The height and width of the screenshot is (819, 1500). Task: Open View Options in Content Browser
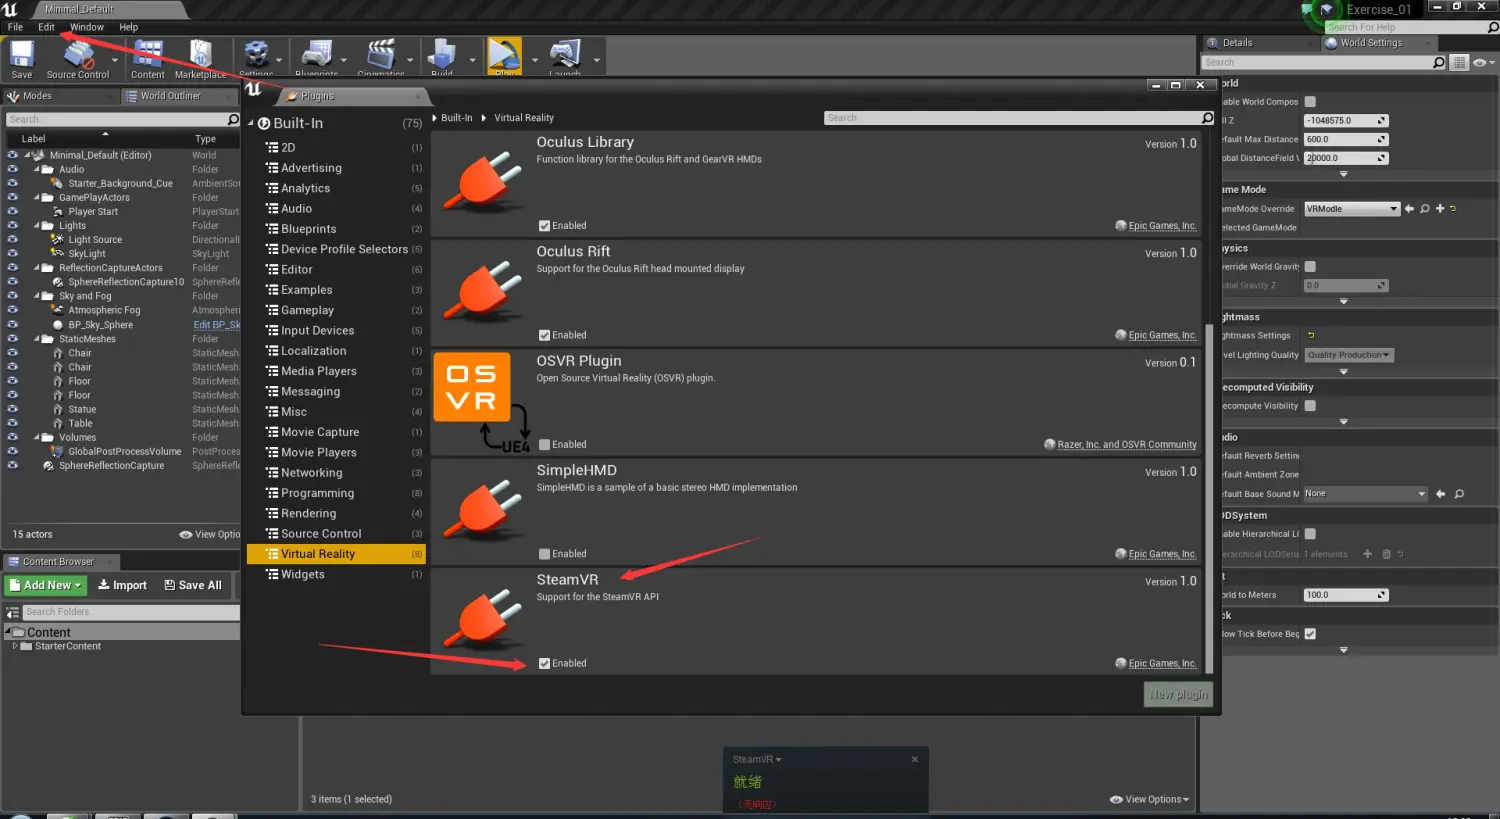(1150, 799)
